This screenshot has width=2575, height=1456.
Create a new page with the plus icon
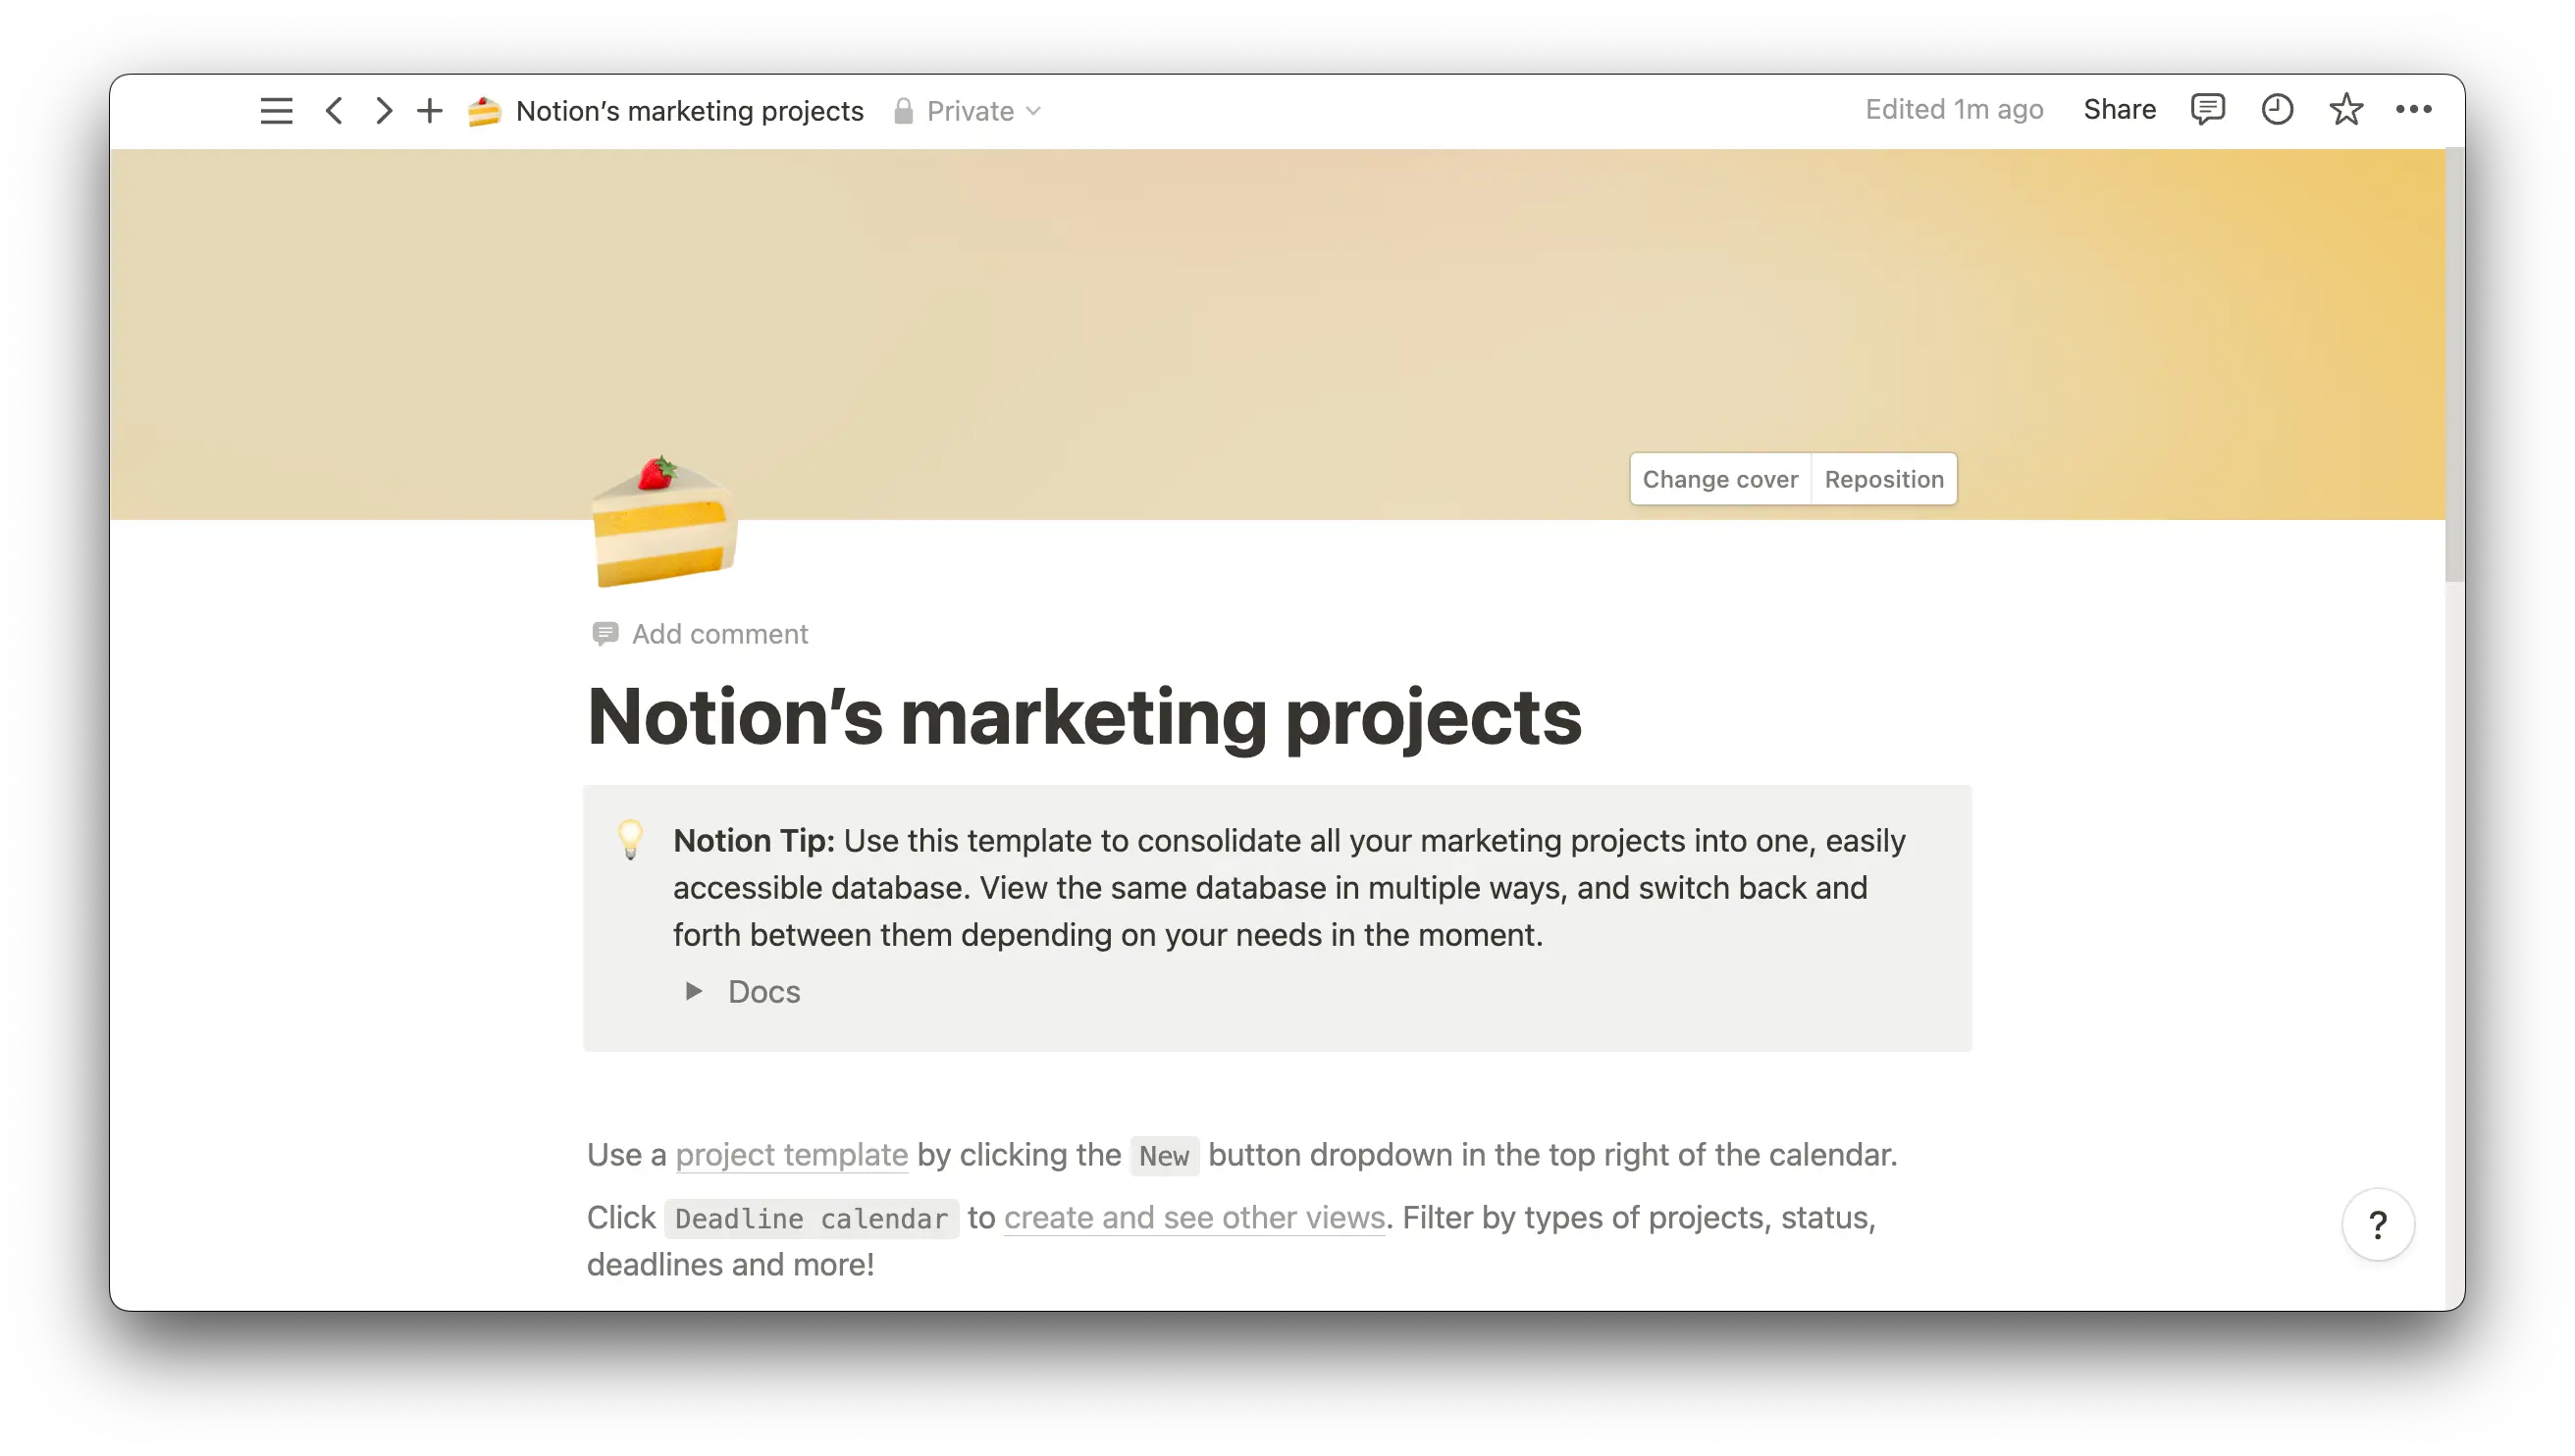coord(430,110)
